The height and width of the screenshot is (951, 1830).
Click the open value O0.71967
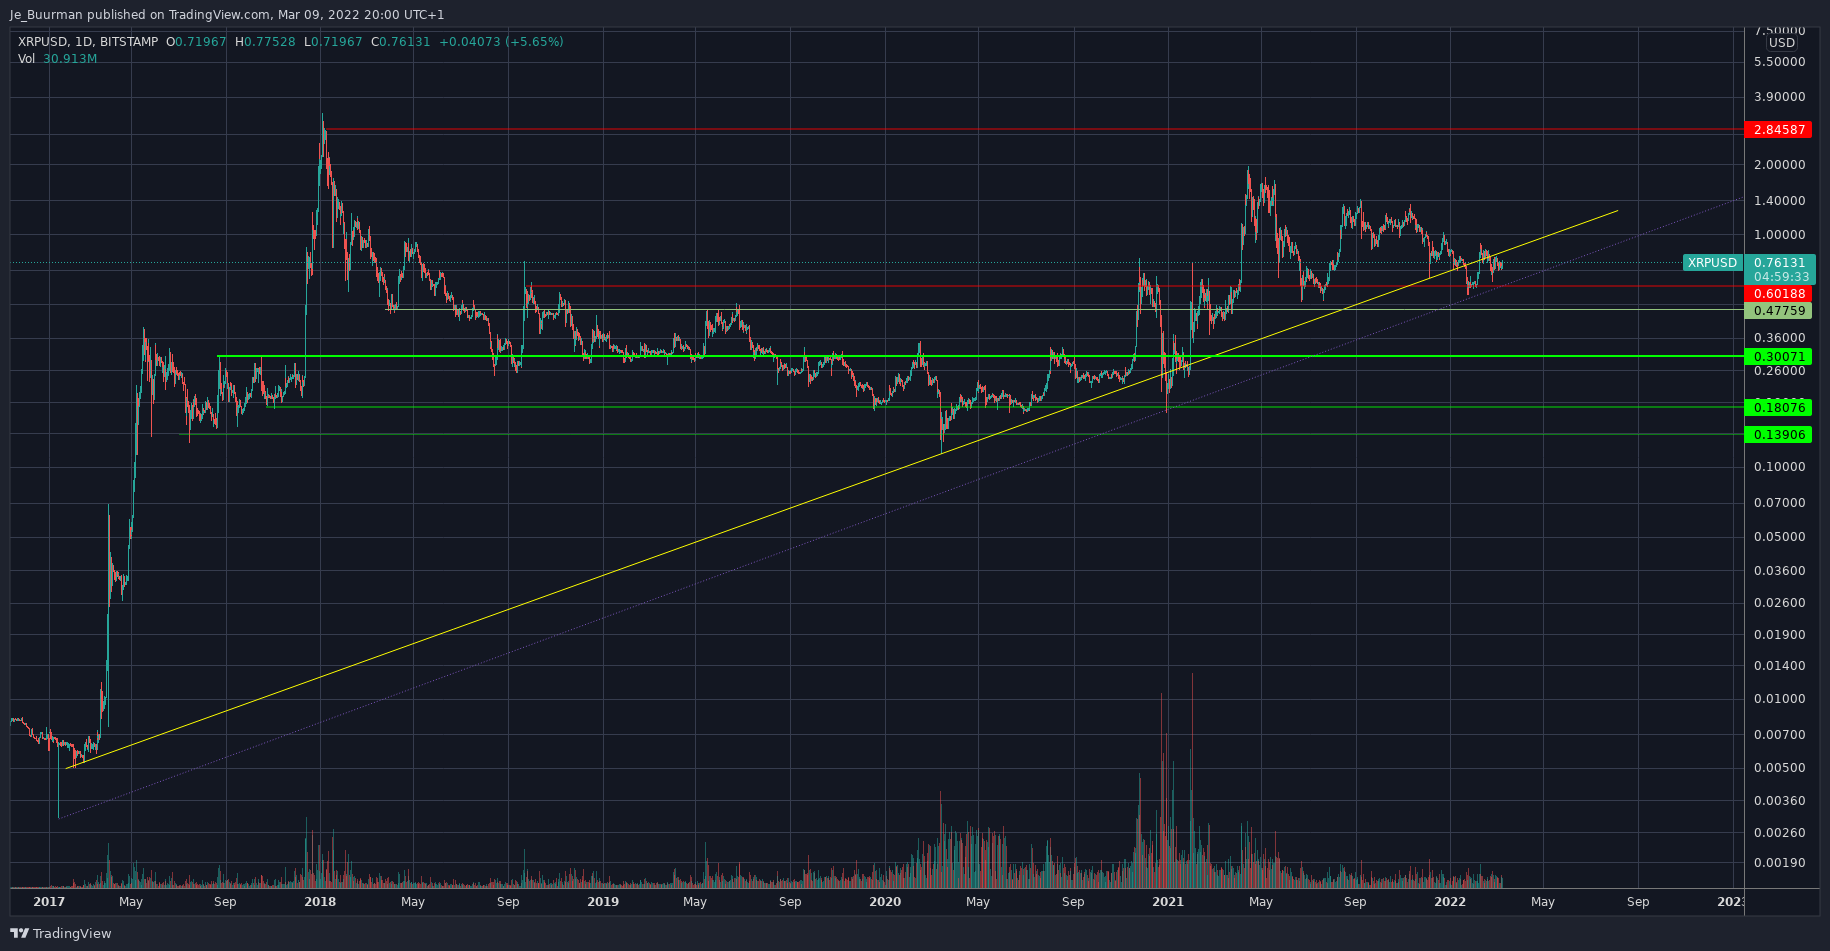coord(196,42)
